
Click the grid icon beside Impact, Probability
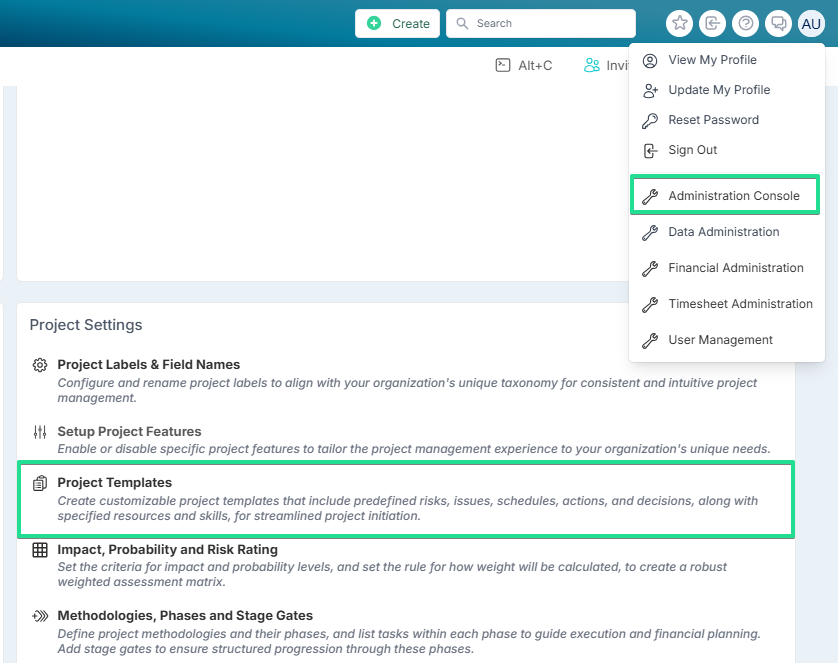pyautogui.click(x=40, y=550)
